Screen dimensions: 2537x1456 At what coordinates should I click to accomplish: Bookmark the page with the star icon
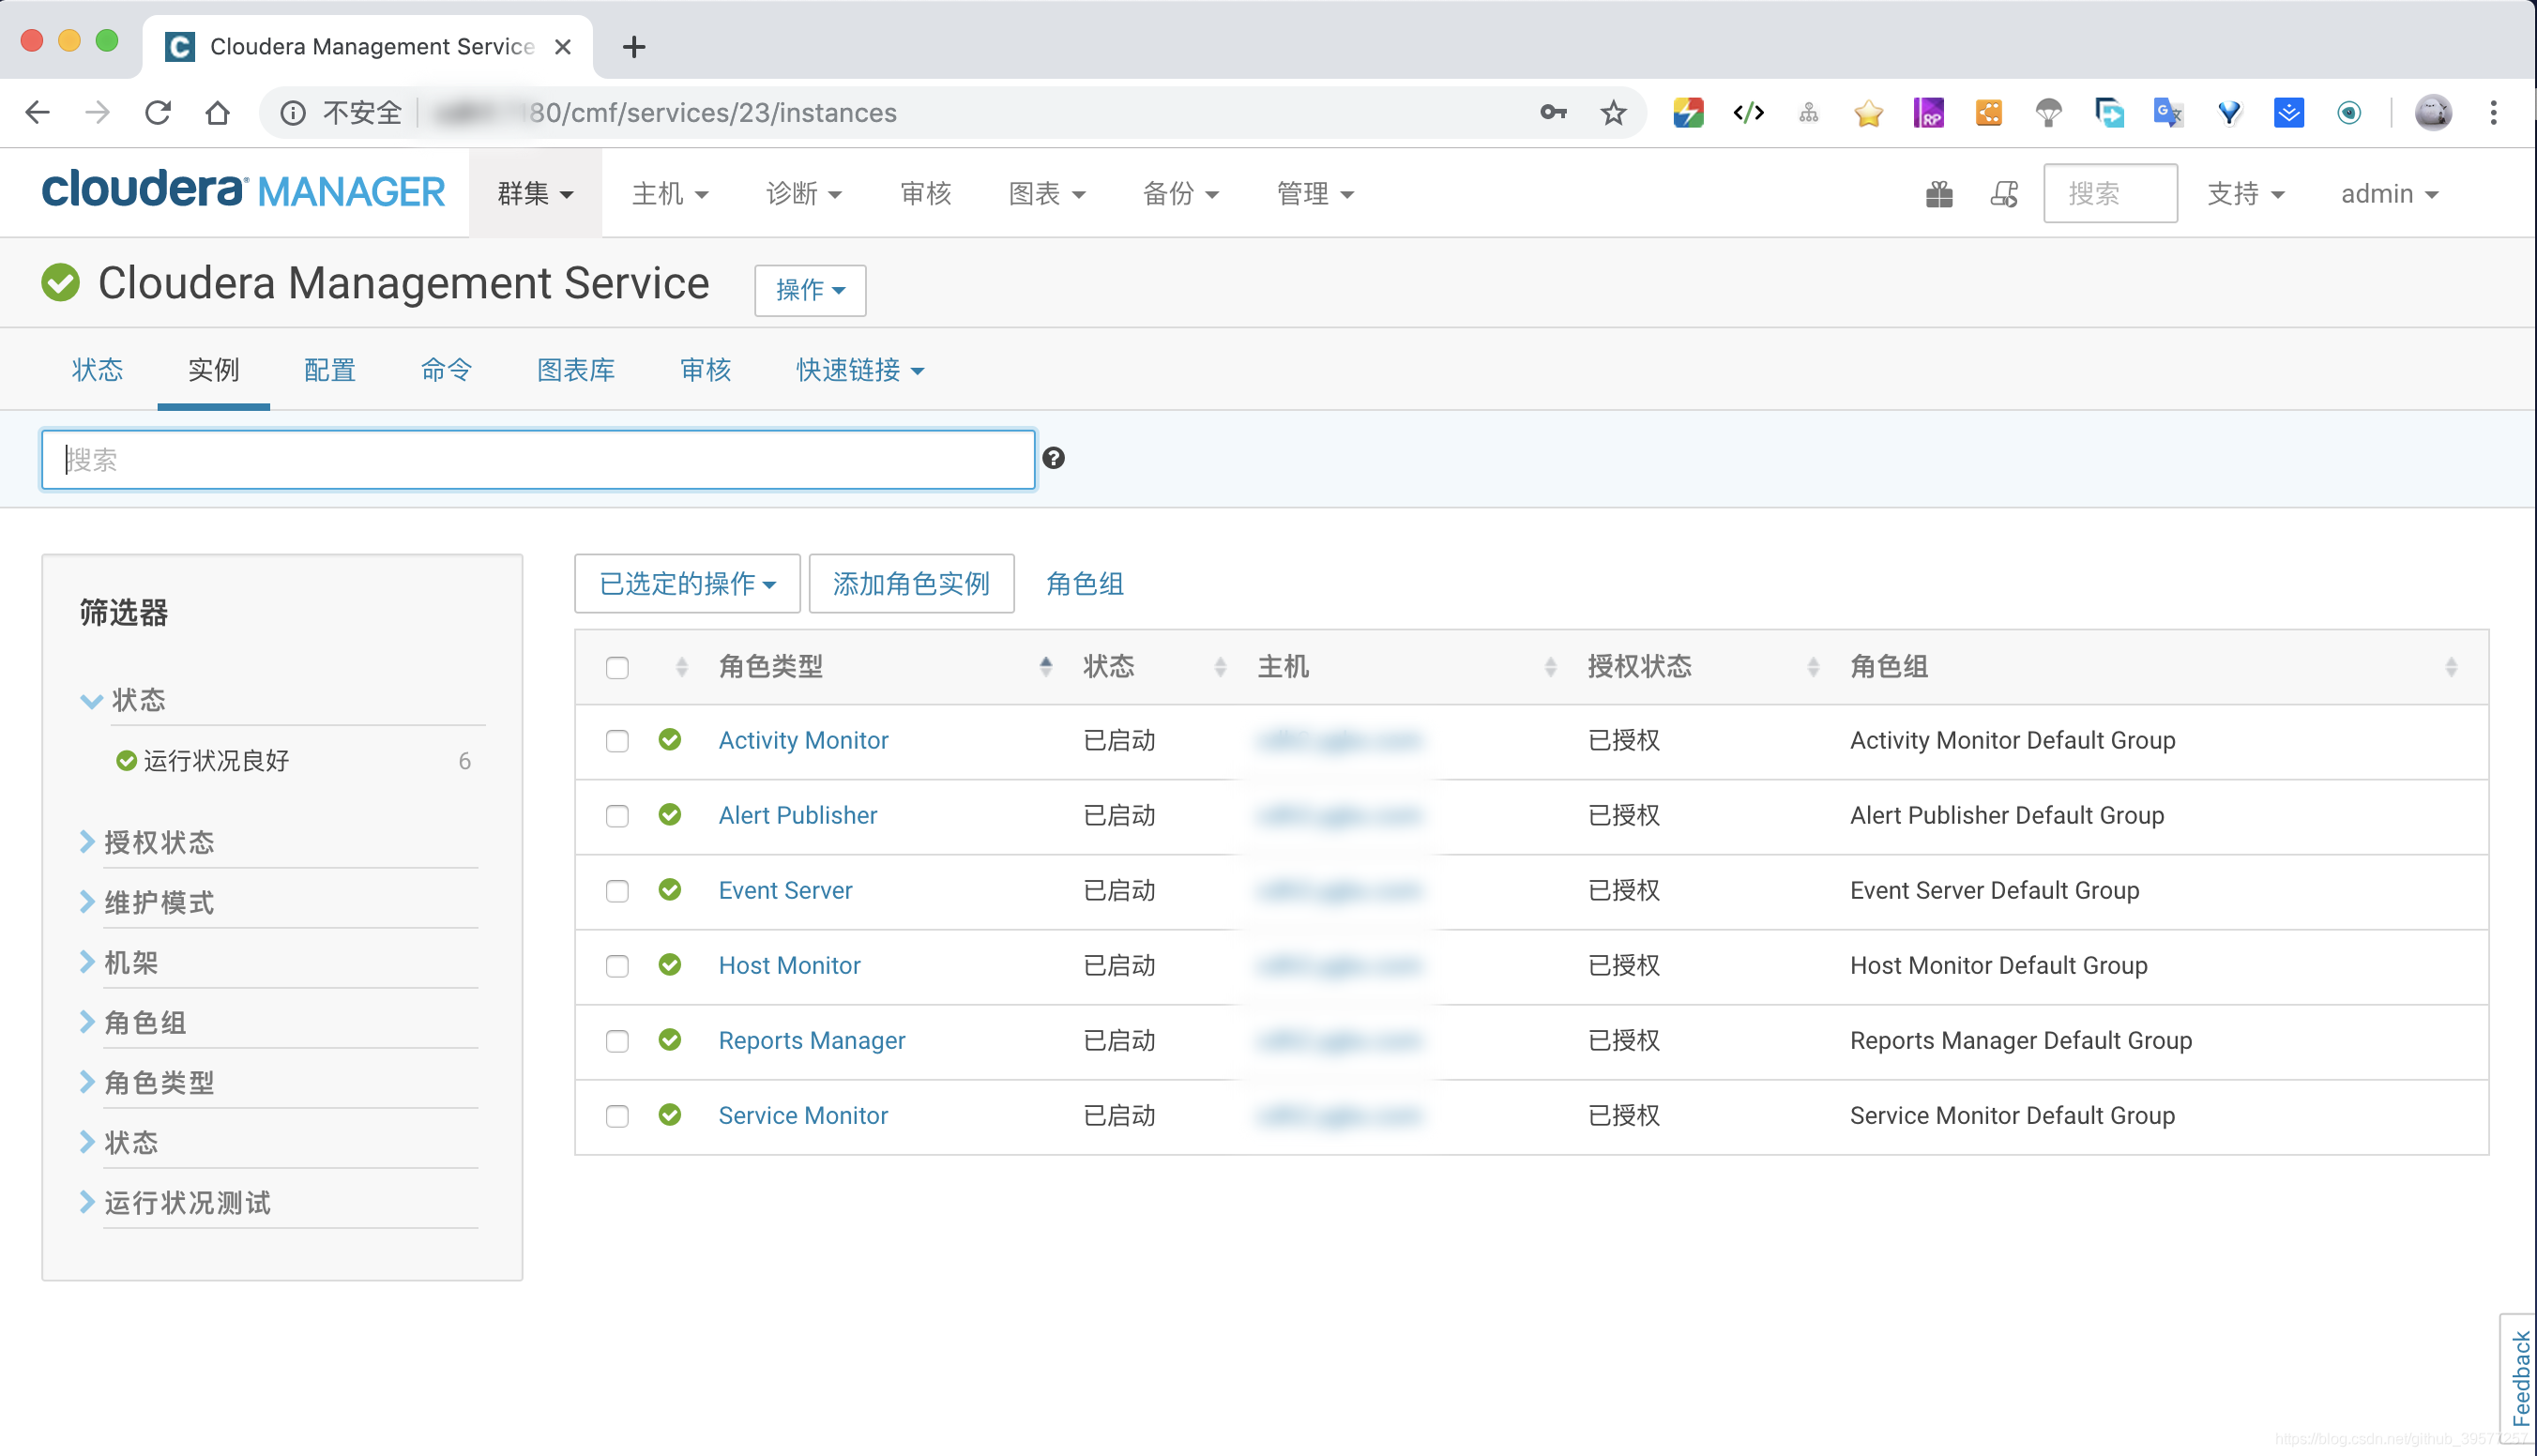click(1613, 113)
